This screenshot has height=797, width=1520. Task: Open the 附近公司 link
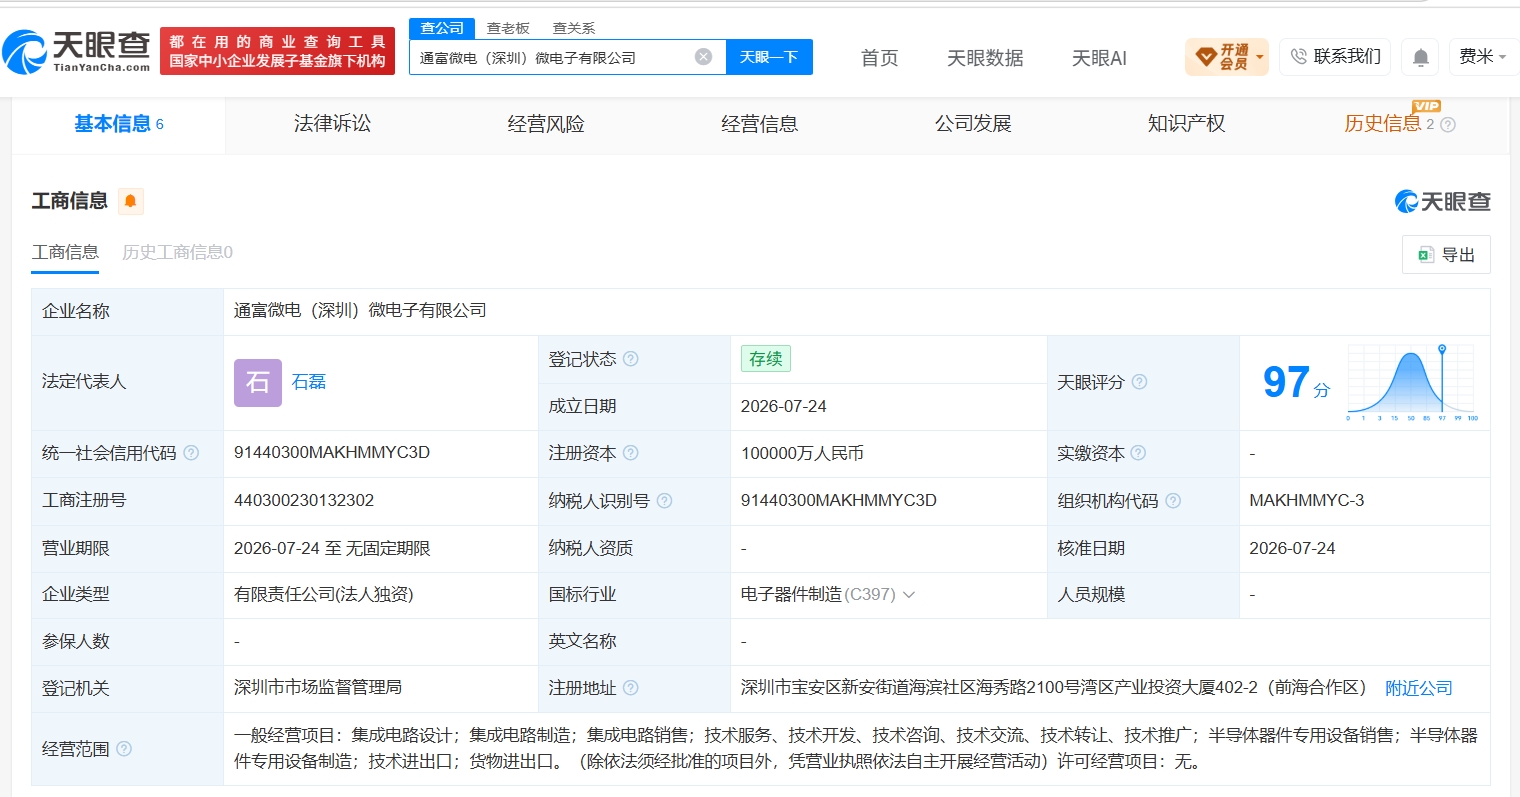[1418, 688]
